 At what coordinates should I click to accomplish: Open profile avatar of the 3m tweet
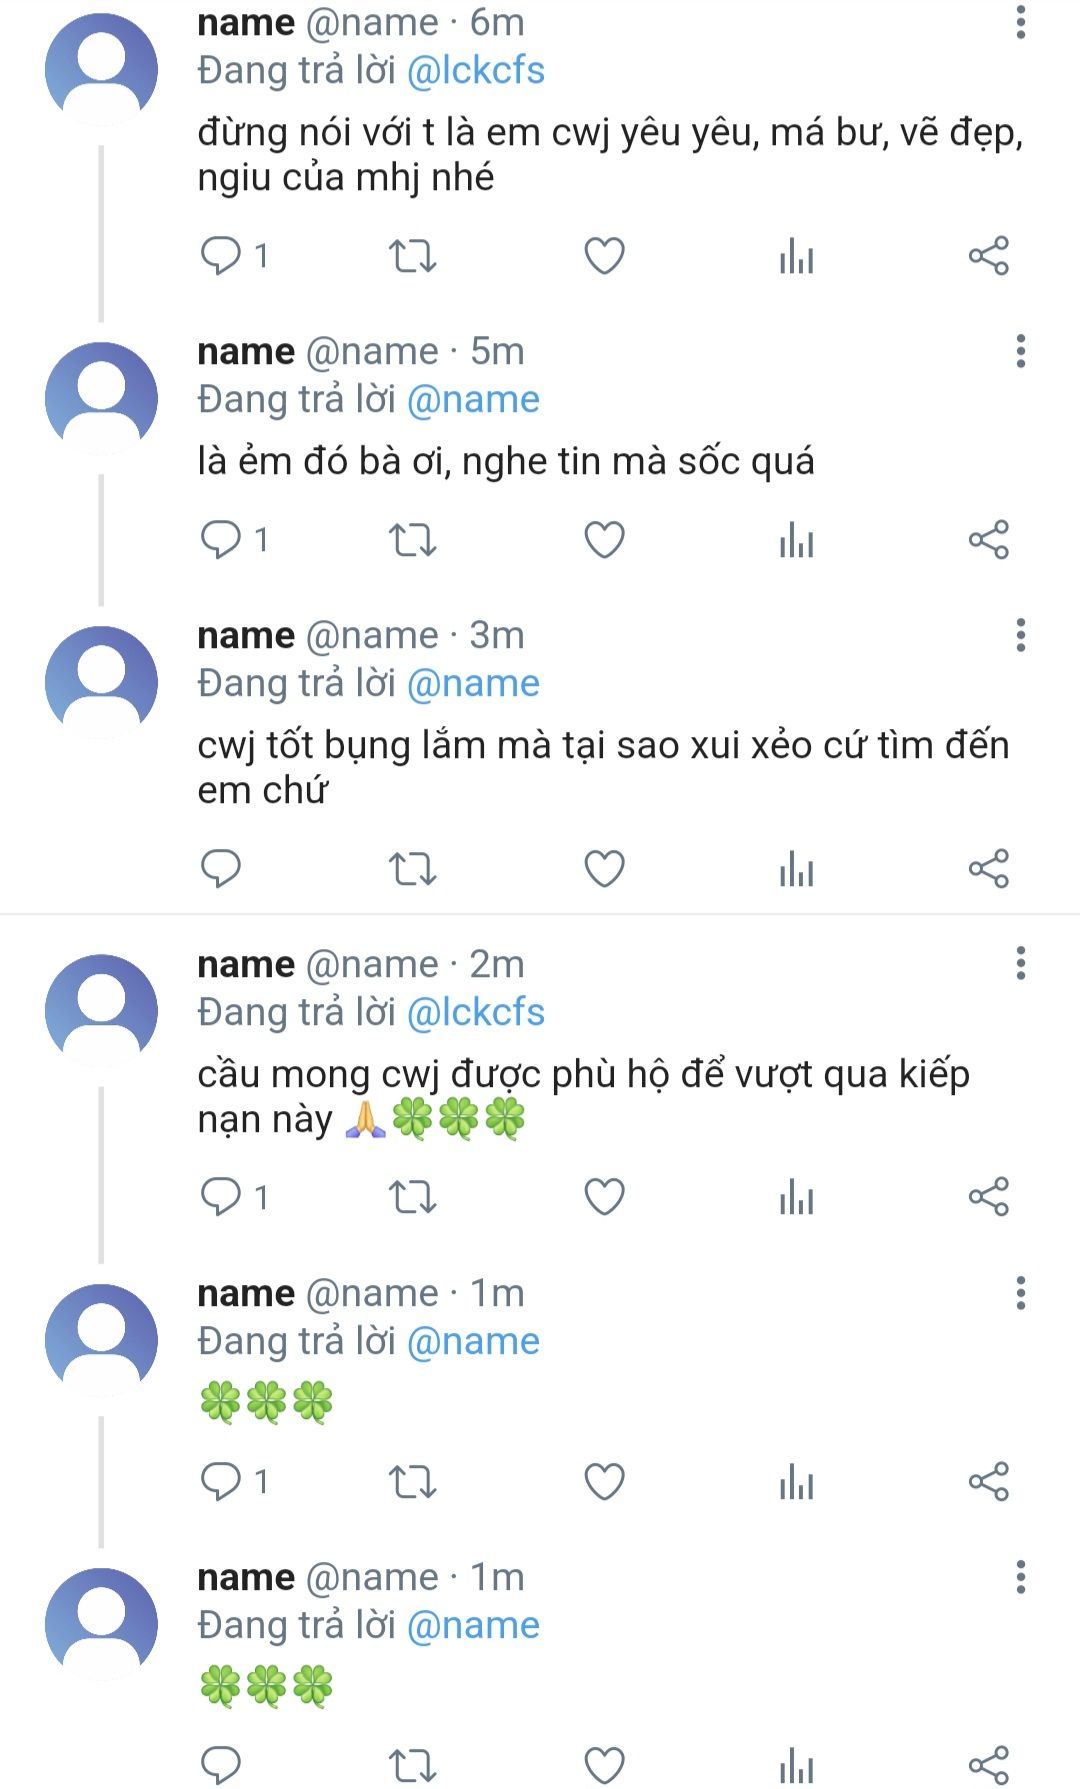[101, 682]
